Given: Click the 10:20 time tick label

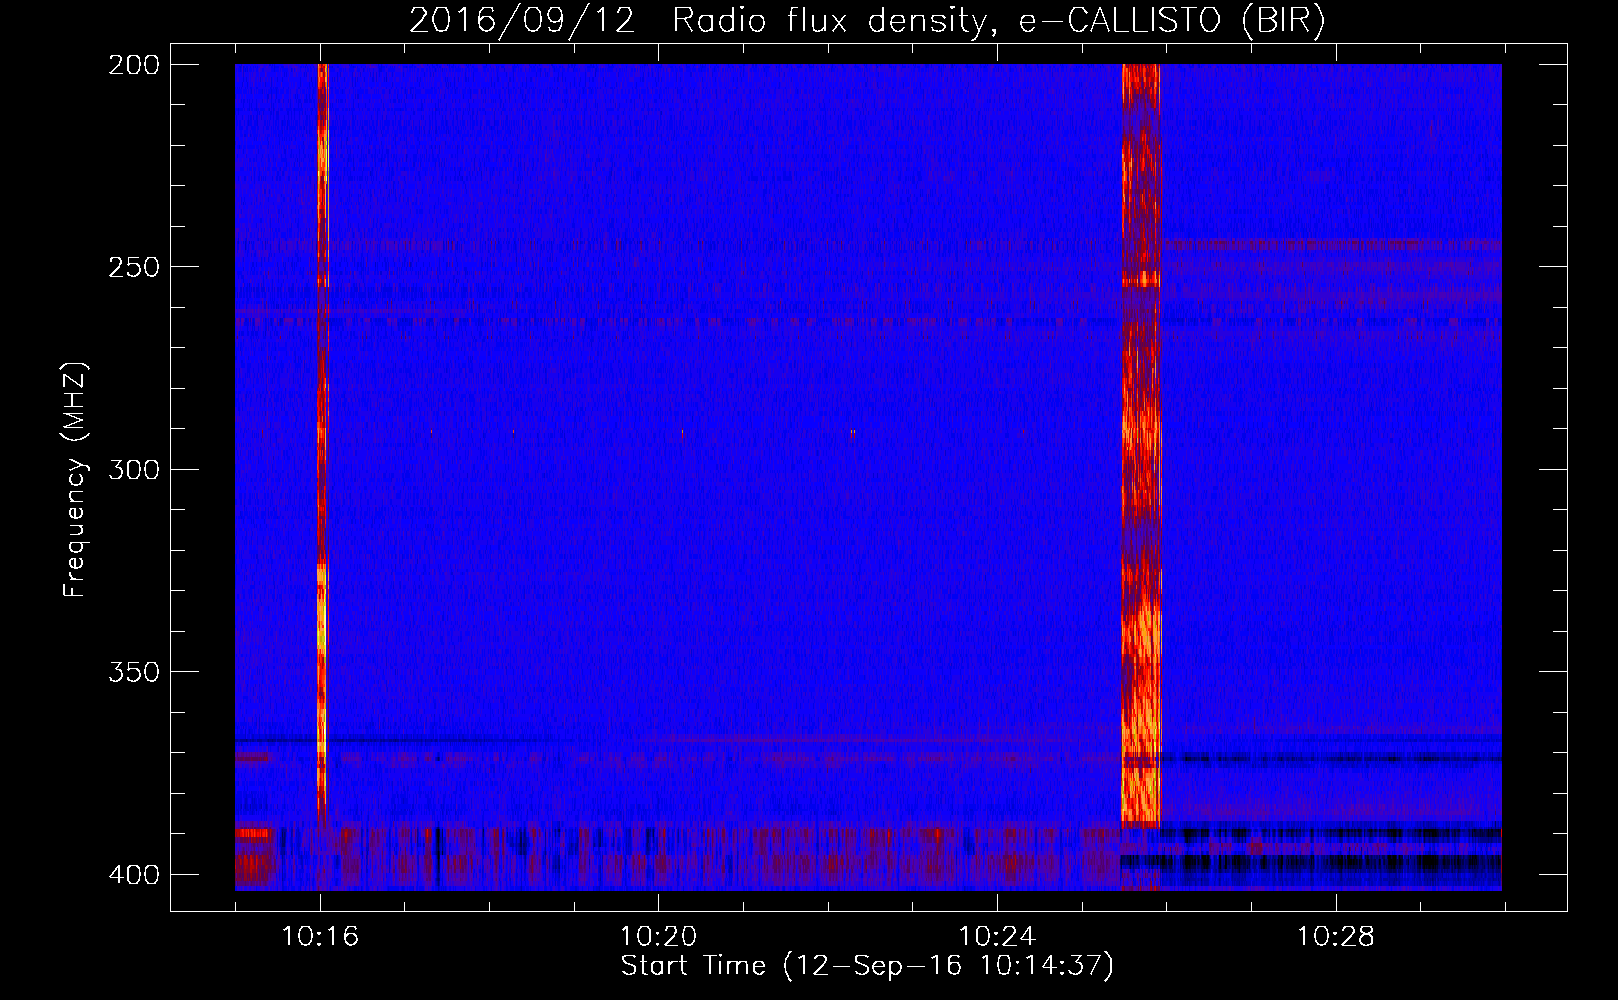Looking at the screenshot, I should (658, 937).
